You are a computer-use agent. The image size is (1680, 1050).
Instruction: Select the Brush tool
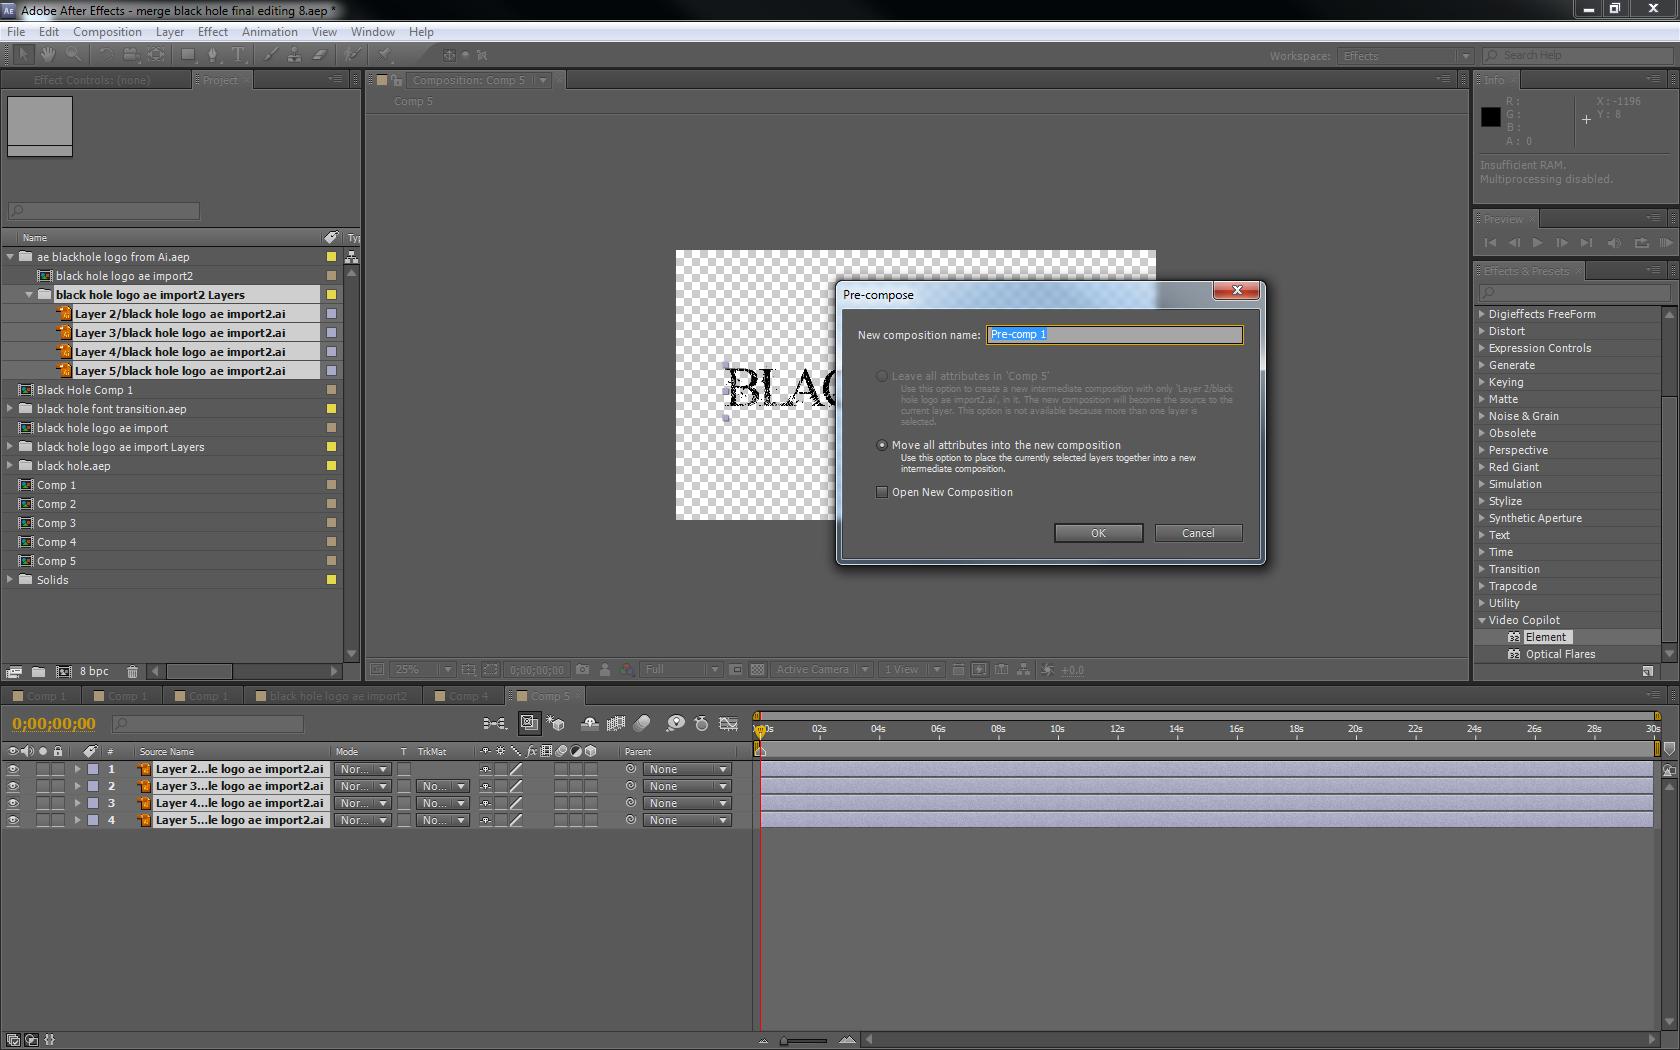(271, 55)
